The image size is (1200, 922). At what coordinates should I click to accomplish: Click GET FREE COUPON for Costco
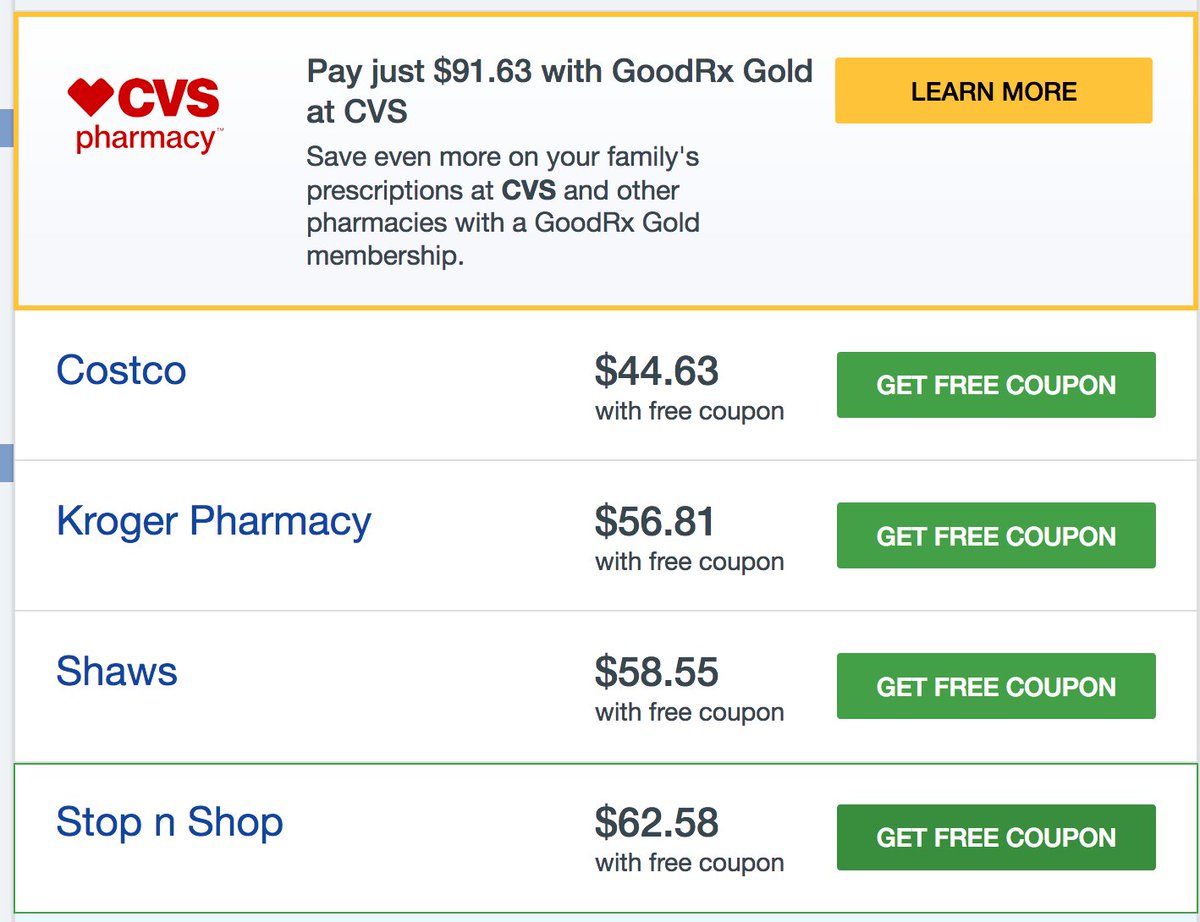996,384
